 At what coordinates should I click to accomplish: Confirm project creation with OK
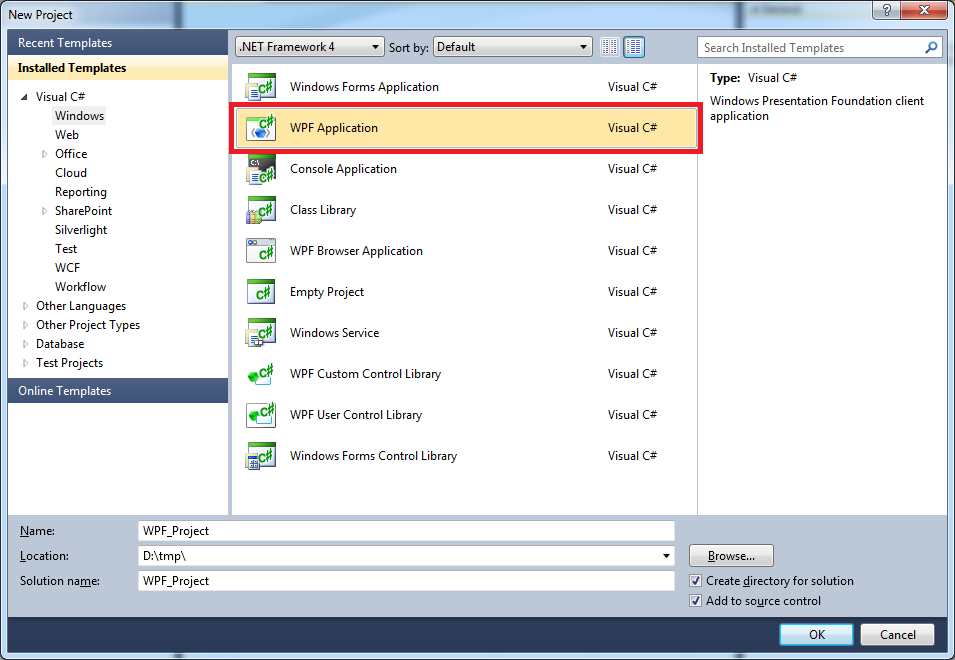pos(815,634)
